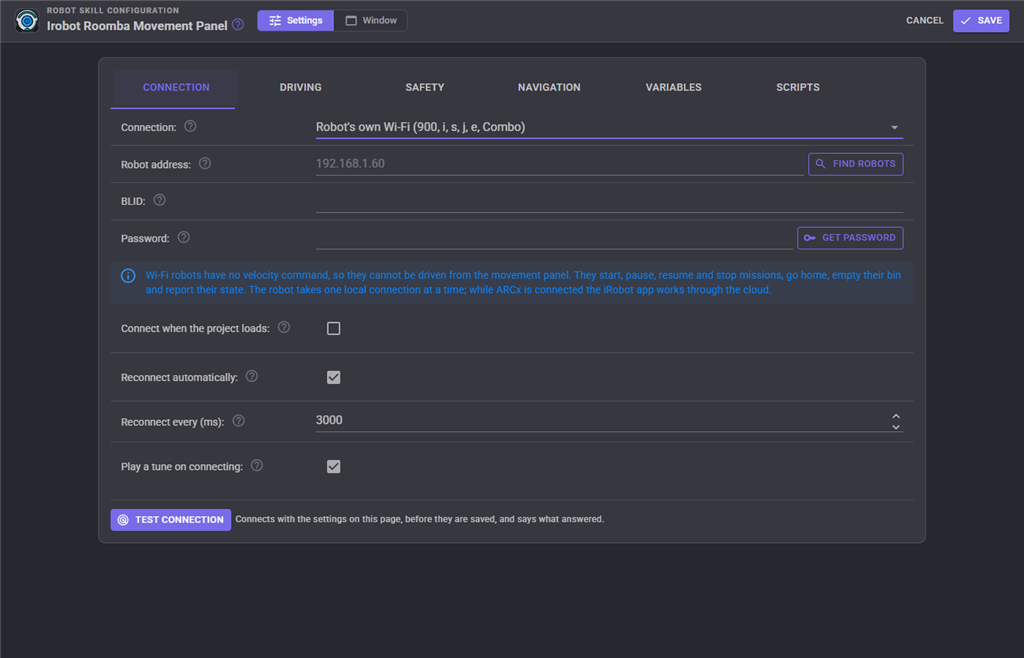Click into the BLID input field
Viewport: 1024px width, 658px height.
coord(609,201)
